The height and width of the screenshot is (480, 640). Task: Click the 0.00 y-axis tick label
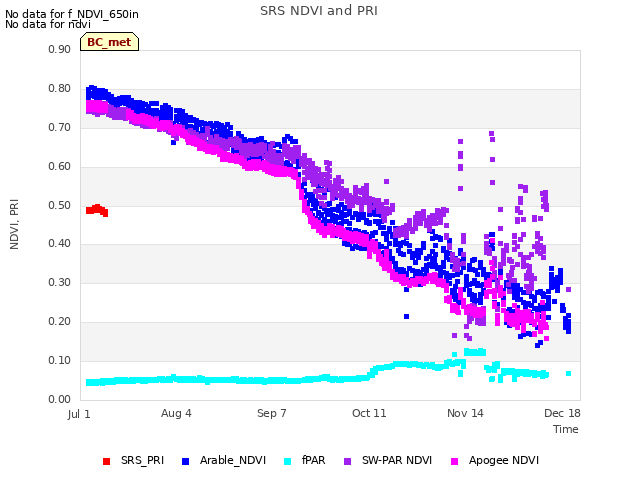(x=60, y=399)
